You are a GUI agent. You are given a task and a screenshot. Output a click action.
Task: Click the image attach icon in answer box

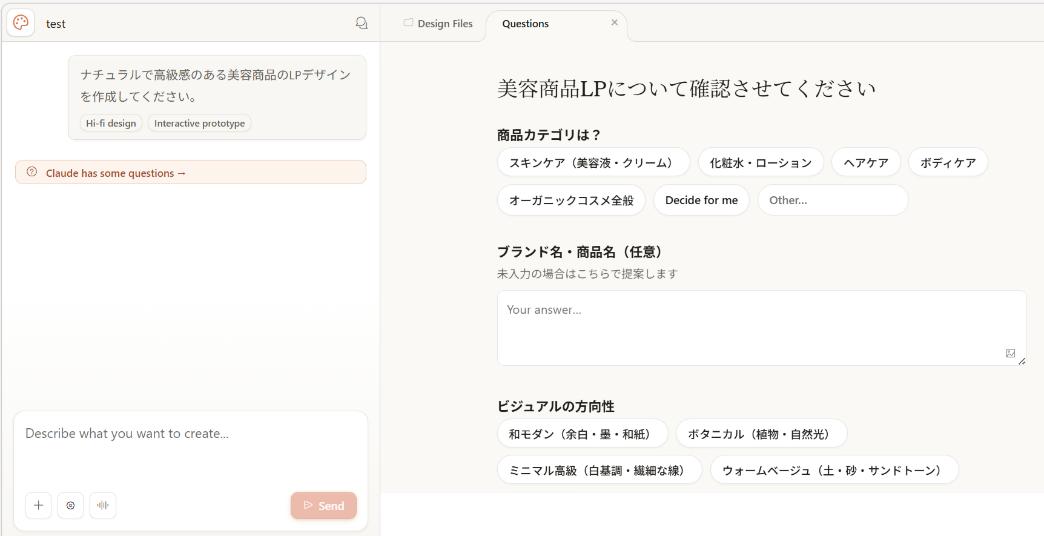pos(1010,354)
